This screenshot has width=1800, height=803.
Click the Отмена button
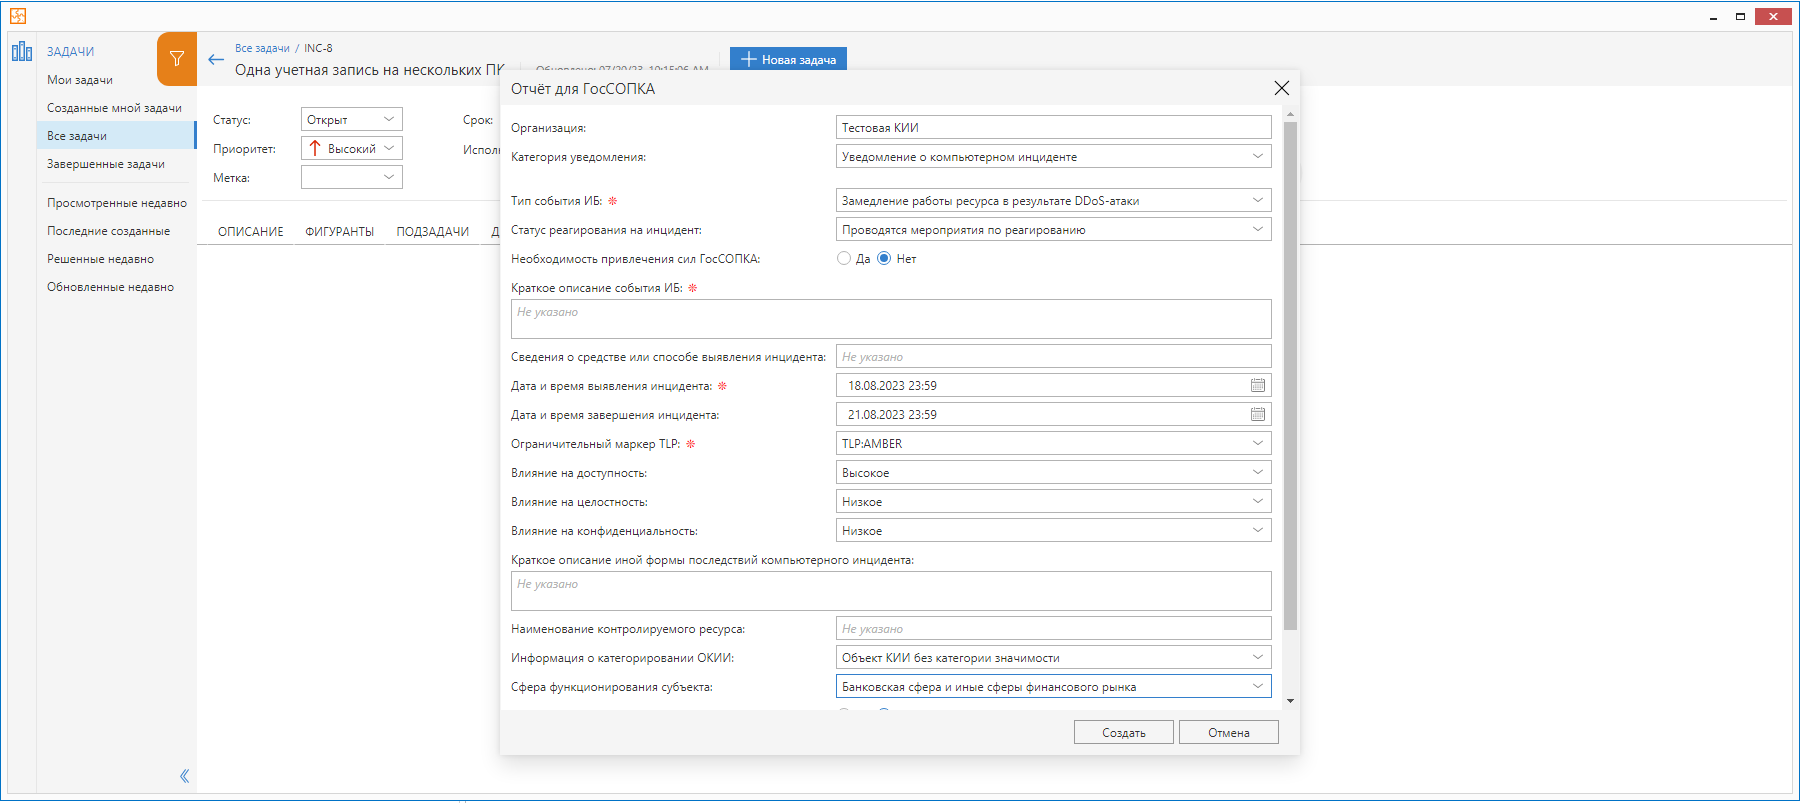tap(1229, 732)
